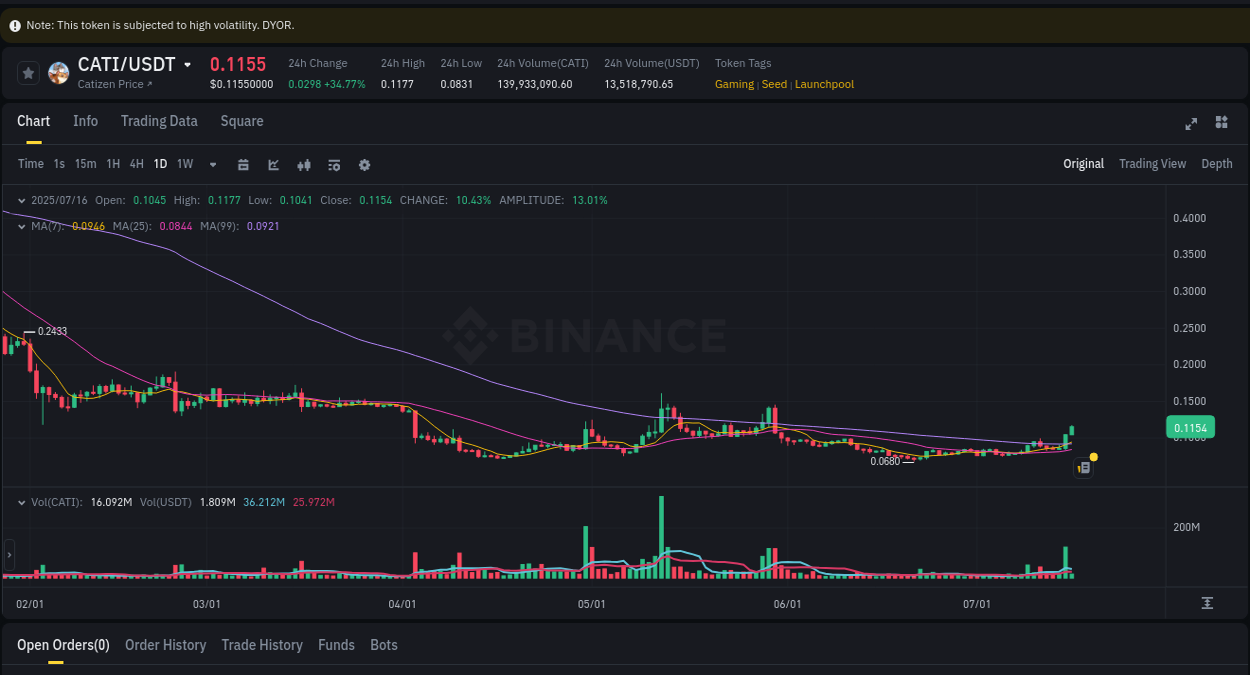This screenshot has width=1250, height=675.
Task: Star the CATI/USDT pair as favorite
Action: coord(28,73)
